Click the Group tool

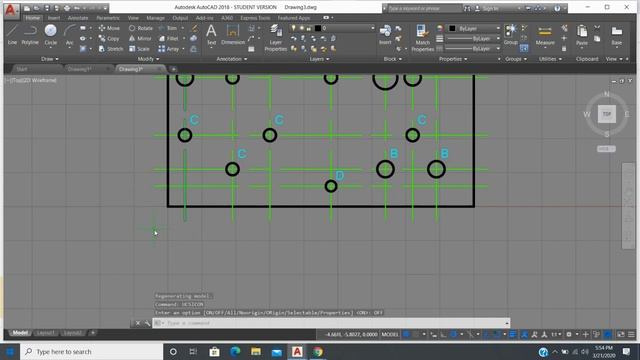[510, 34]
